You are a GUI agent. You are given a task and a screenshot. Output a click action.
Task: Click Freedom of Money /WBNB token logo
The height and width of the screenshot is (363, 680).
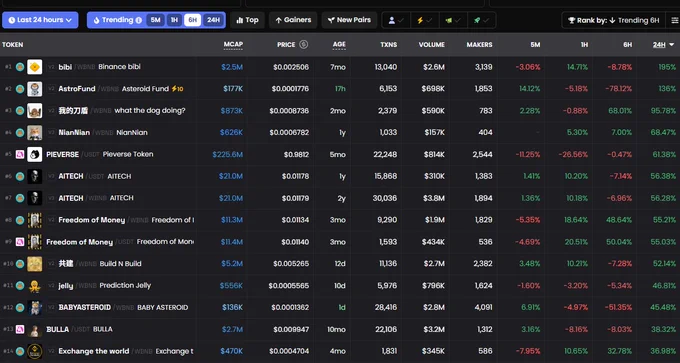tap(35, 220)
